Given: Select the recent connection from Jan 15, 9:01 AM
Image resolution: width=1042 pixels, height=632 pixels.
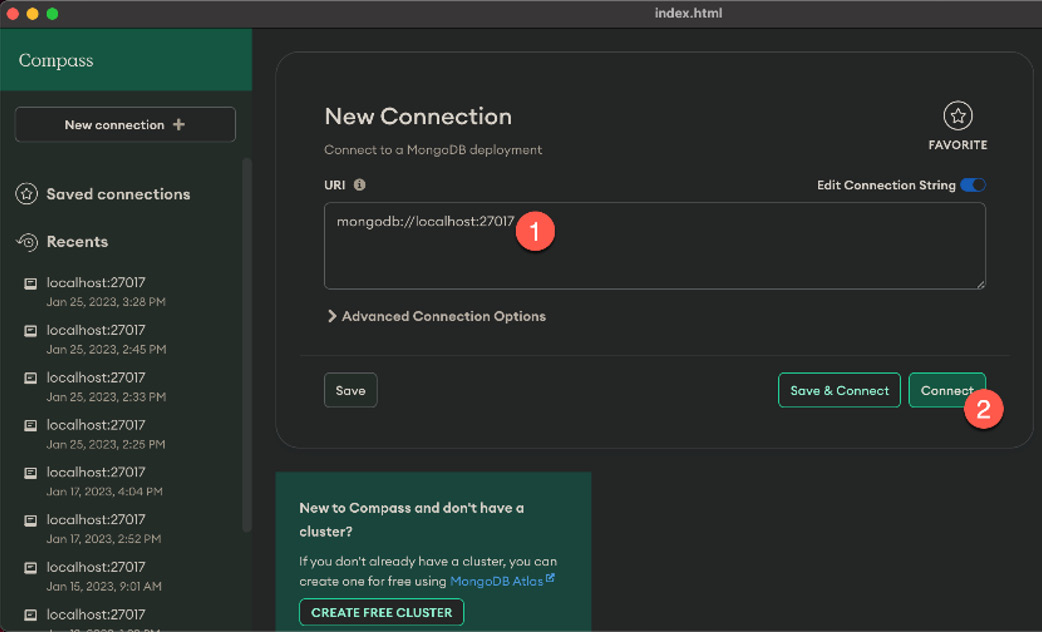Looking at the screenshot, I should (94, 576).
